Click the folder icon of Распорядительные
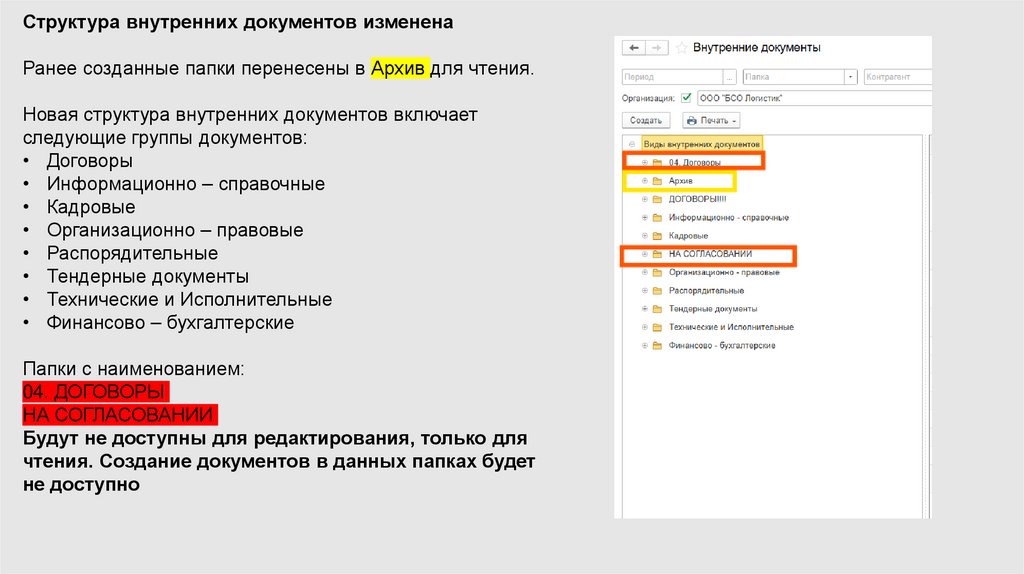The width and height of the screenshot is (1024, 574). [658, 291]
